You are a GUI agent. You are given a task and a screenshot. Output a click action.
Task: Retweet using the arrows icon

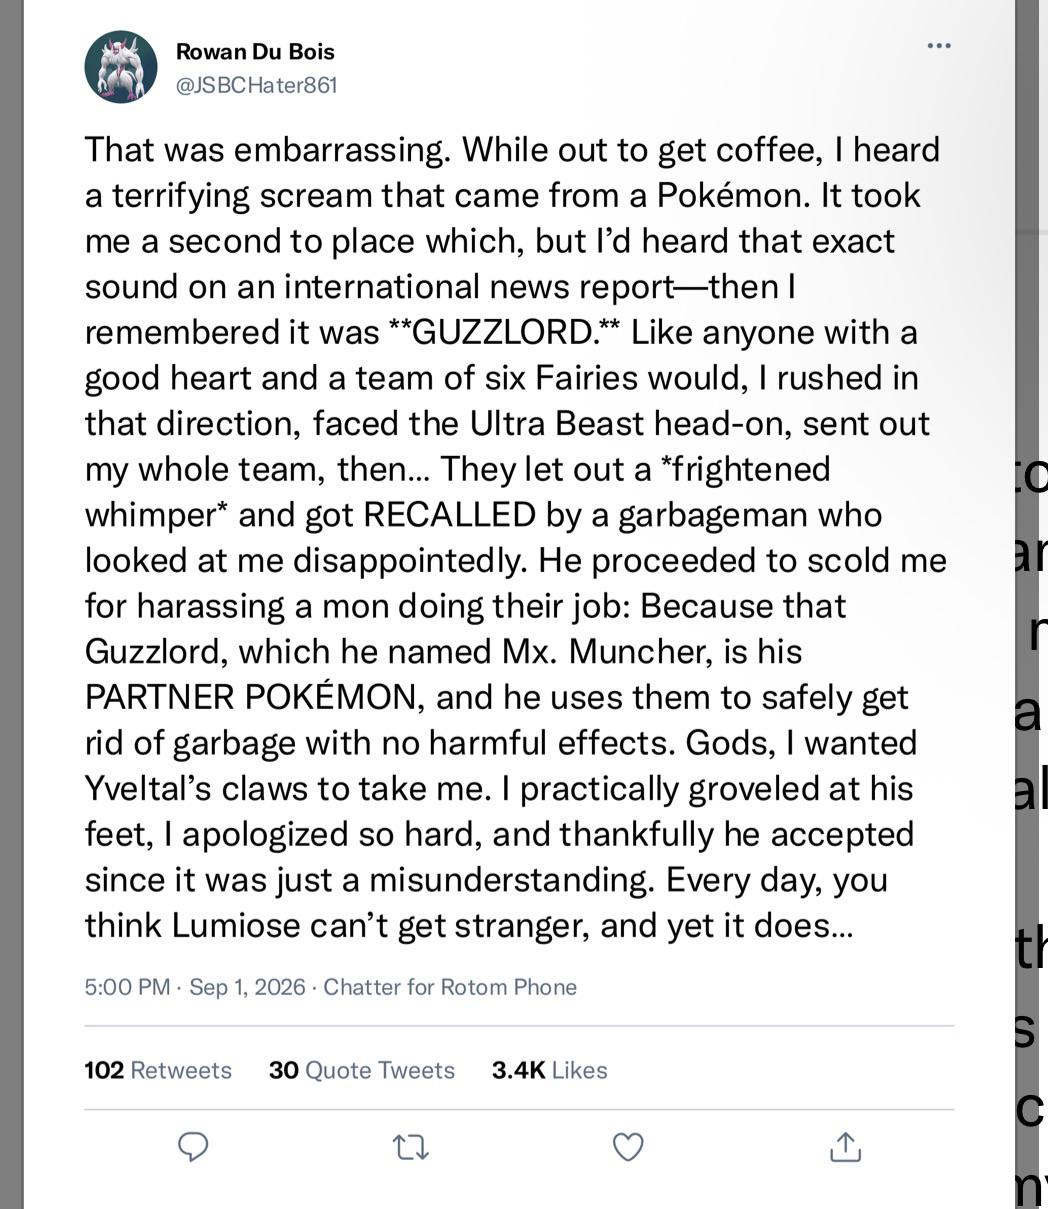[411, 1147]
